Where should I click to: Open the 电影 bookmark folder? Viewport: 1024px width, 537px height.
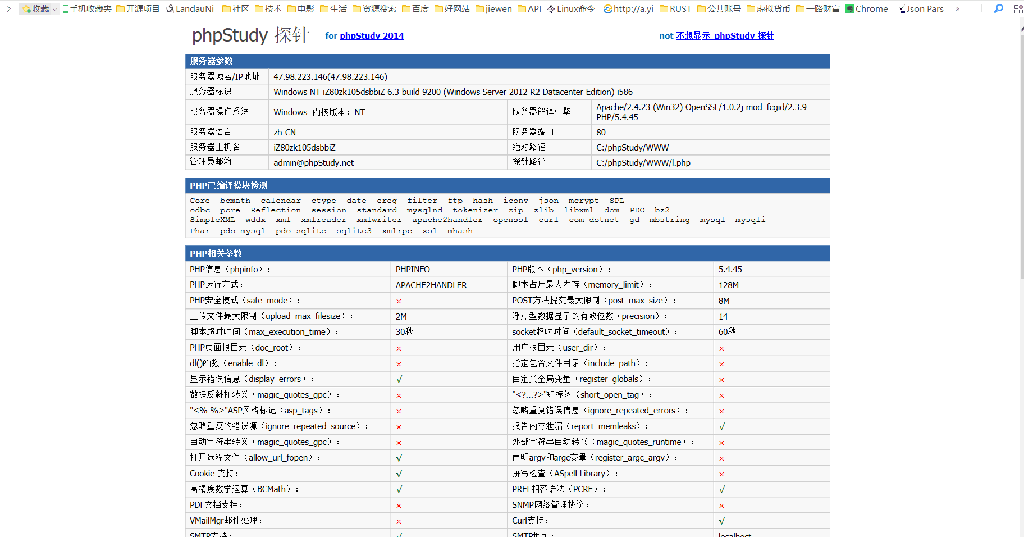point(300,8)
